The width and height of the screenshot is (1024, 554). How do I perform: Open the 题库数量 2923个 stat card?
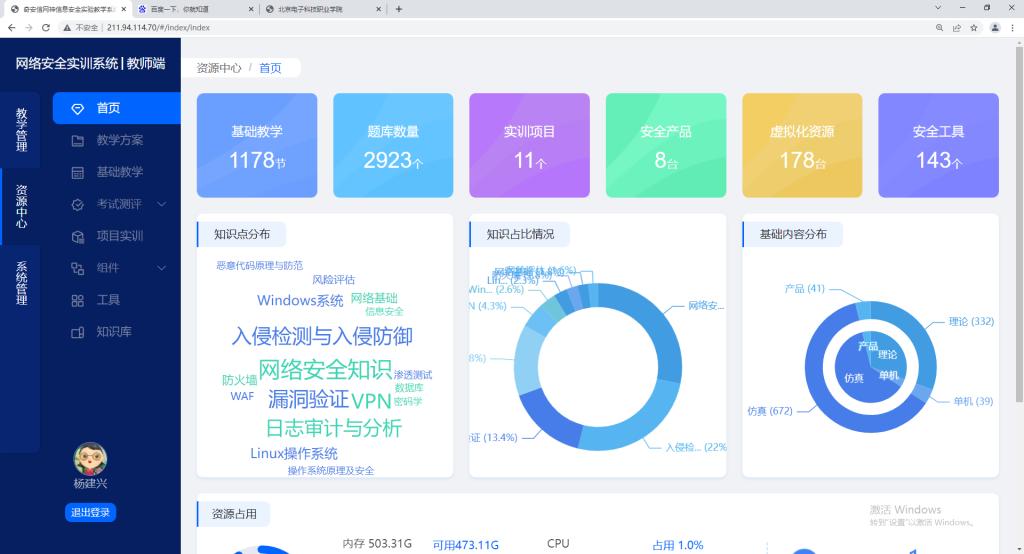tap(393, 145)
